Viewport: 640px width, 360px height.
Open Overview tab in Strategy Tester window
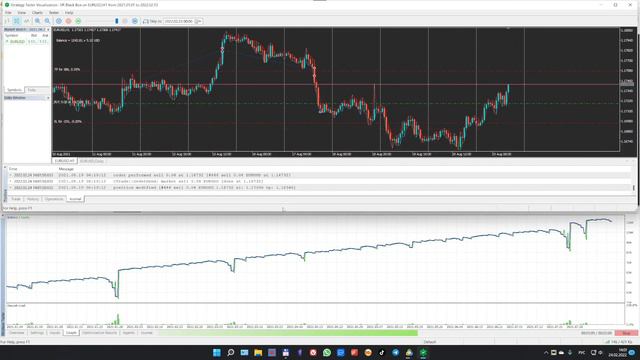click(17, 333)
